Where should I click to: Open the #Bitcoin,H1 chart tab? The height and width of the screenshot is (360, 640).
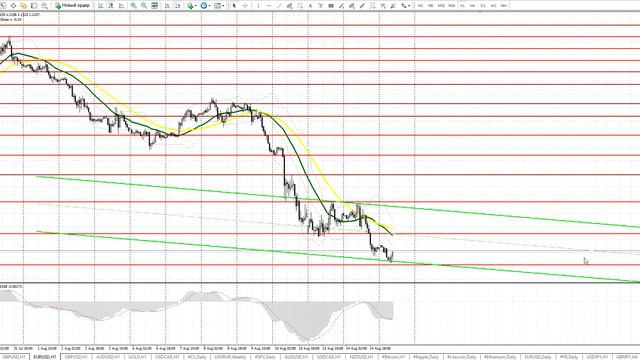(393, 357)
